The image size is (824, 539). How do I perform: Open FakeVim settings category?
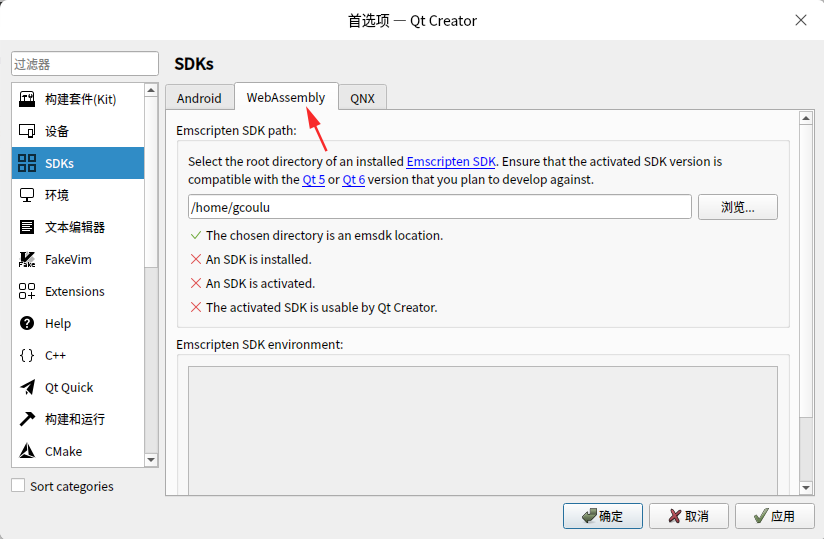pyautogui.click(x=67, y=259)
